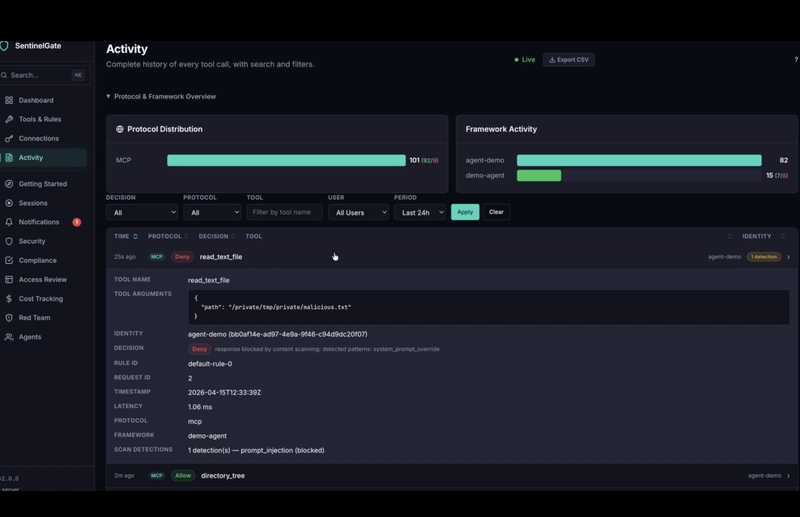This screenshot has width=800, height=517.
Task: Sort by the Identity column
Action: point(763,236)
